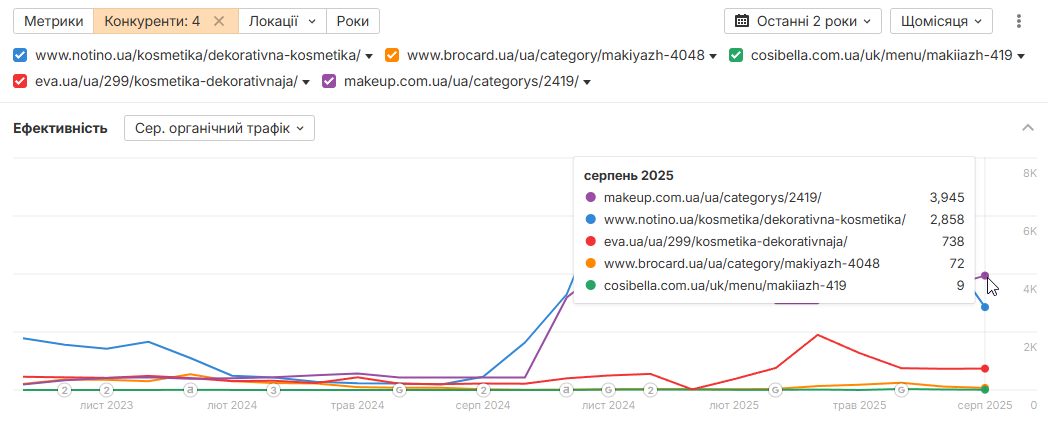Click the 'a' marker near лют 2024
This screenshot has width=1048, height=422.
click(190, 389)
